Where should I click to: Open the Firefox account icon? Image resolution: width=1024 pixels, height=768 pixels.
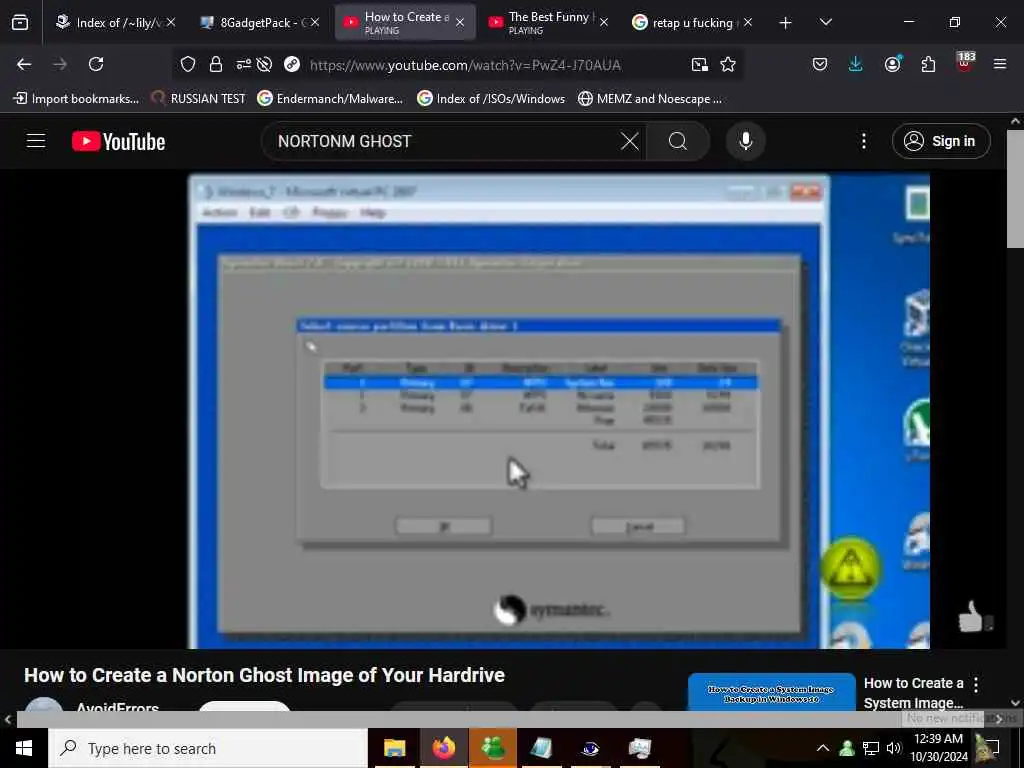click(x=892, y=64)
